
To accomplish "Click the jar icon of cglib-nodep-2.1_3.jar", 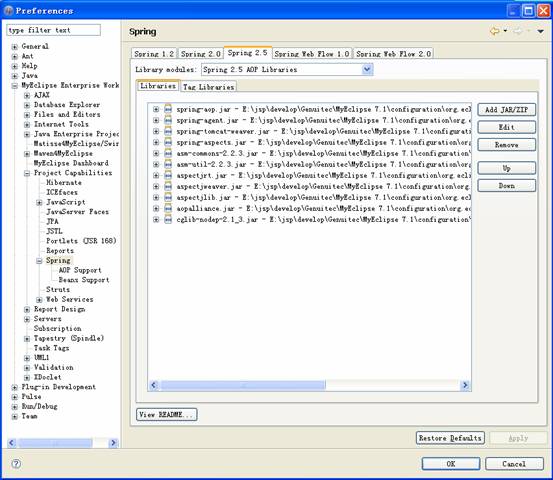I will [168, 219].
